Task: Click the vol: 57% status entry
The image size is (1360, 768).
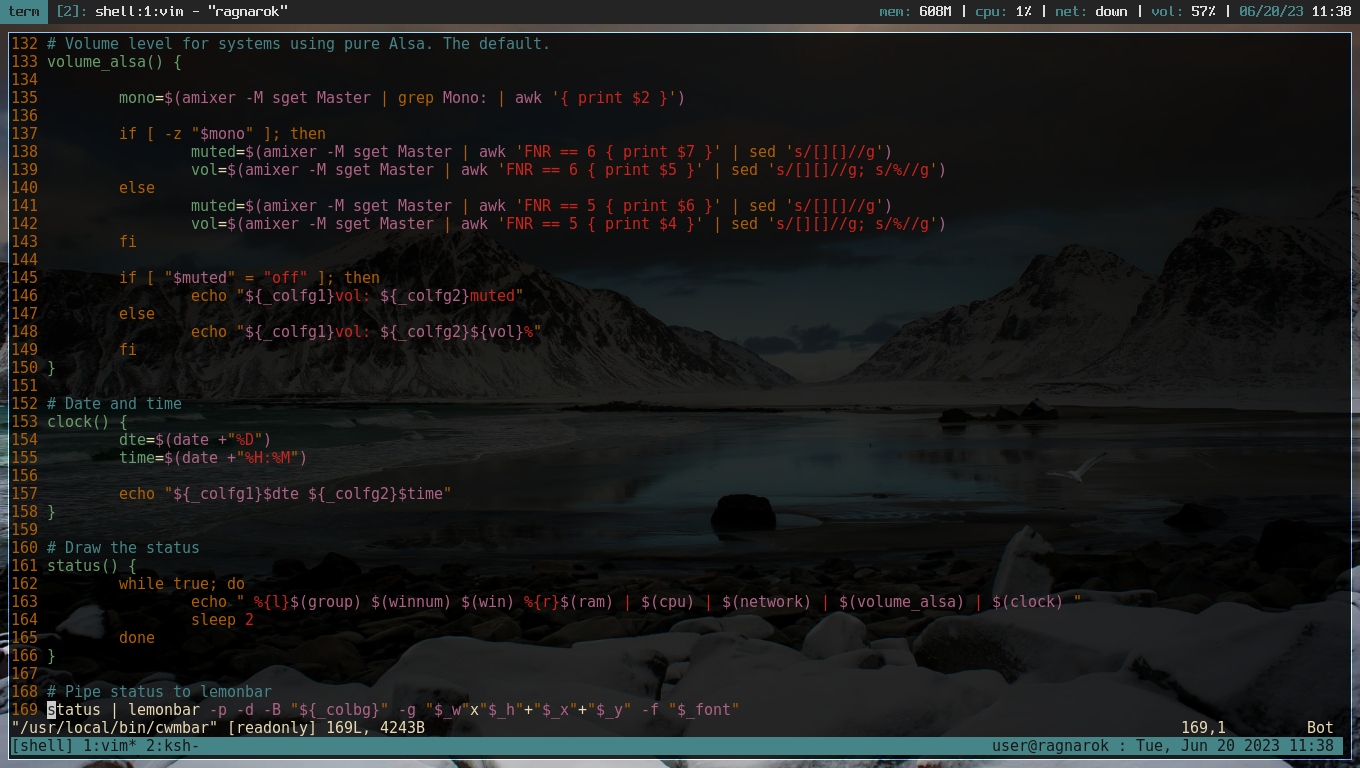Action: [1182, 12]
